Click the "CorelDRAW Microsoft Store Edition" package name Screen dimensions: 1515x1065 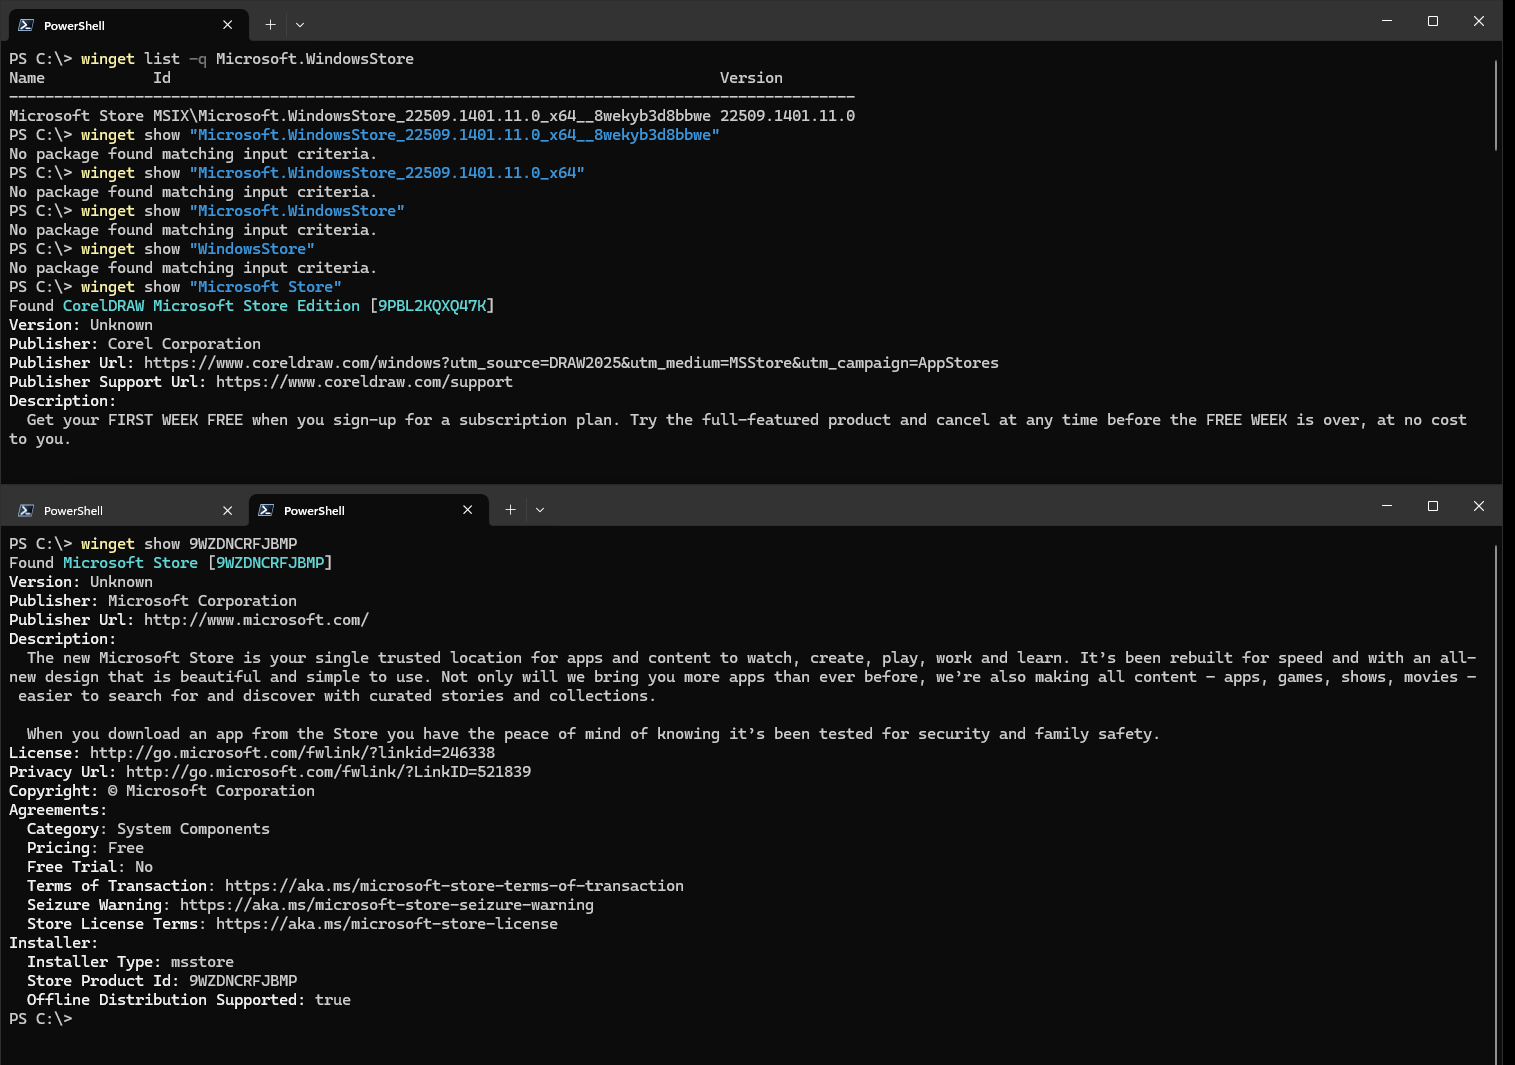pyautogui.click(x=211, y=306)
